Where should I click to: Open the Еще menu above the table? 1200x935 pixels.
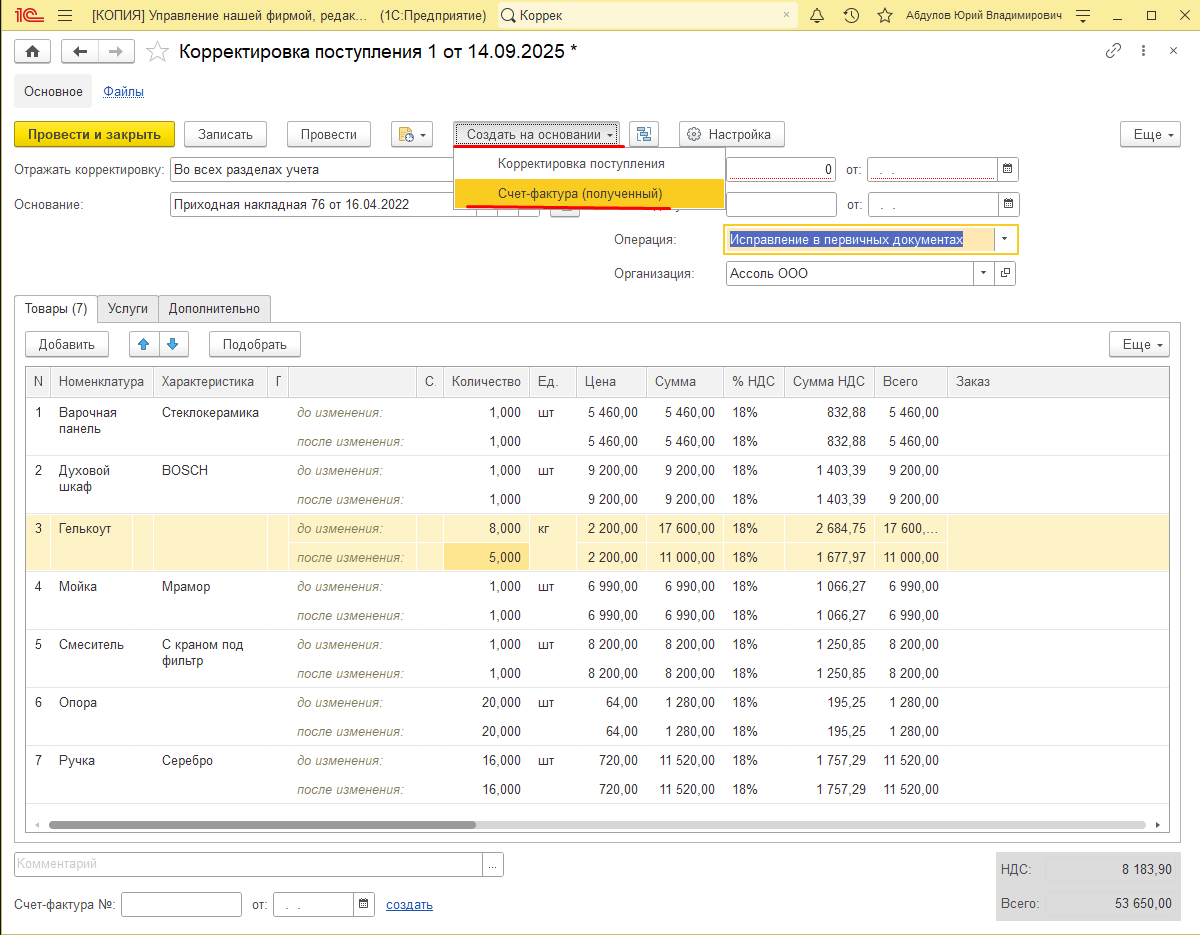(x=1139, y=344)
